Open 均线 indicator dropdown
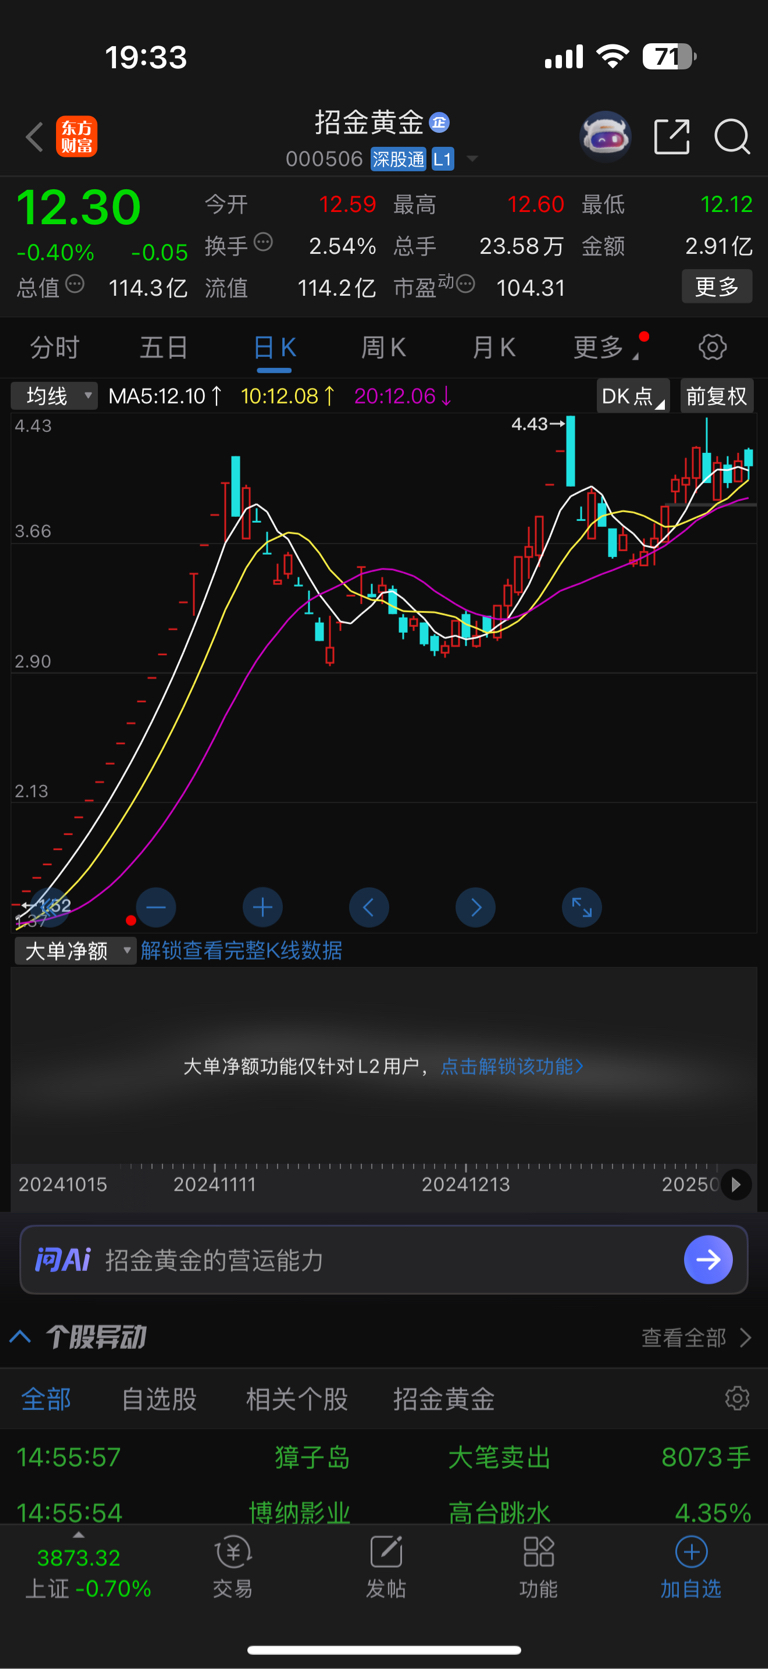Image resolution: width=768 pixels, height=1669 pixels. pyautogui.click(x=54, y=396)
